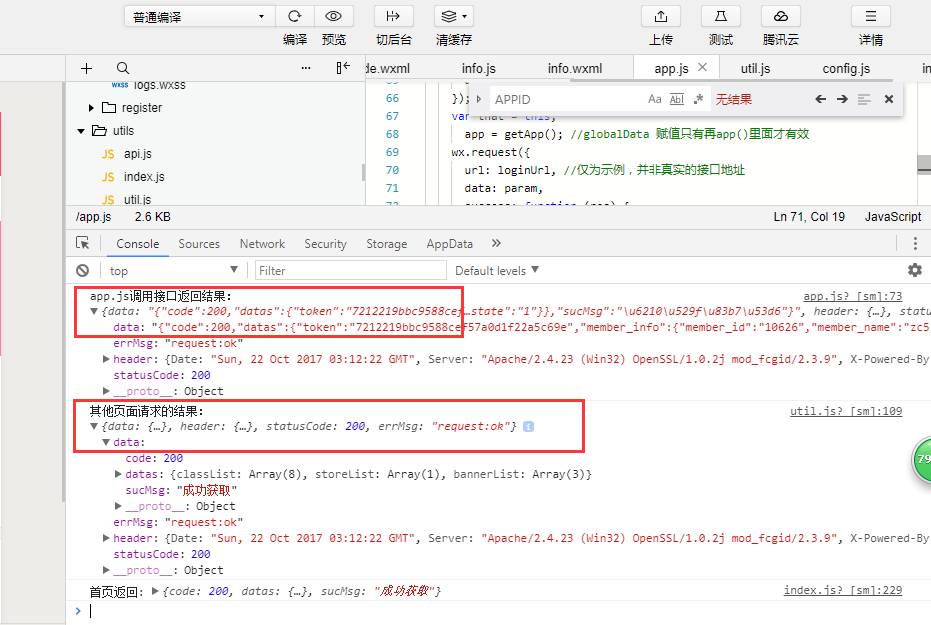Close the find widget

pyautogui.click(x=889, y=99)
